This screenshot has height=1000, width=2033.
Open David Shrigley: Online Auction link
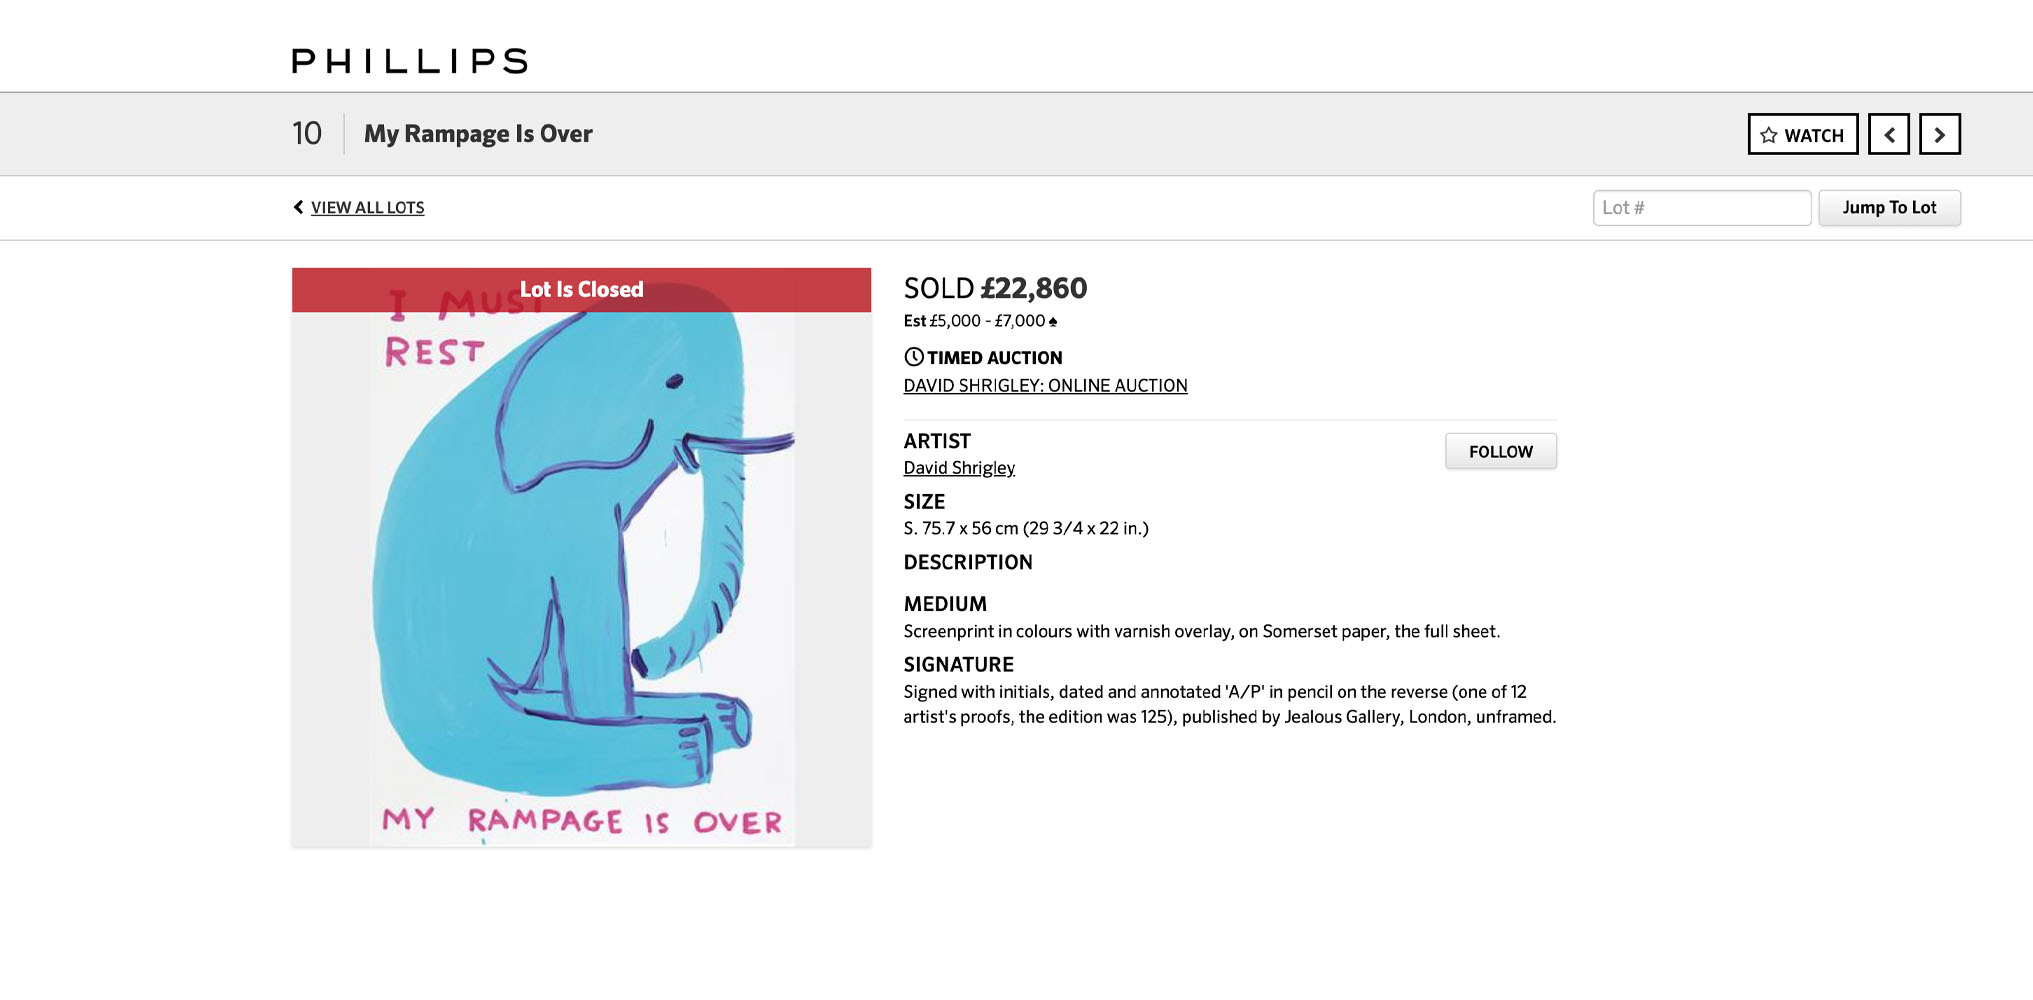point(1045,386)
